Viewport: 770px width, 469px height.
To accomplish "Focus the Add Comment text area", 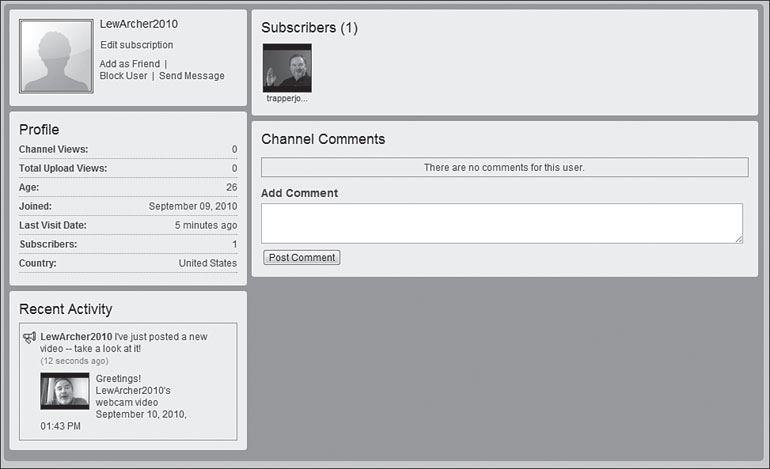I will pos(501,223).
